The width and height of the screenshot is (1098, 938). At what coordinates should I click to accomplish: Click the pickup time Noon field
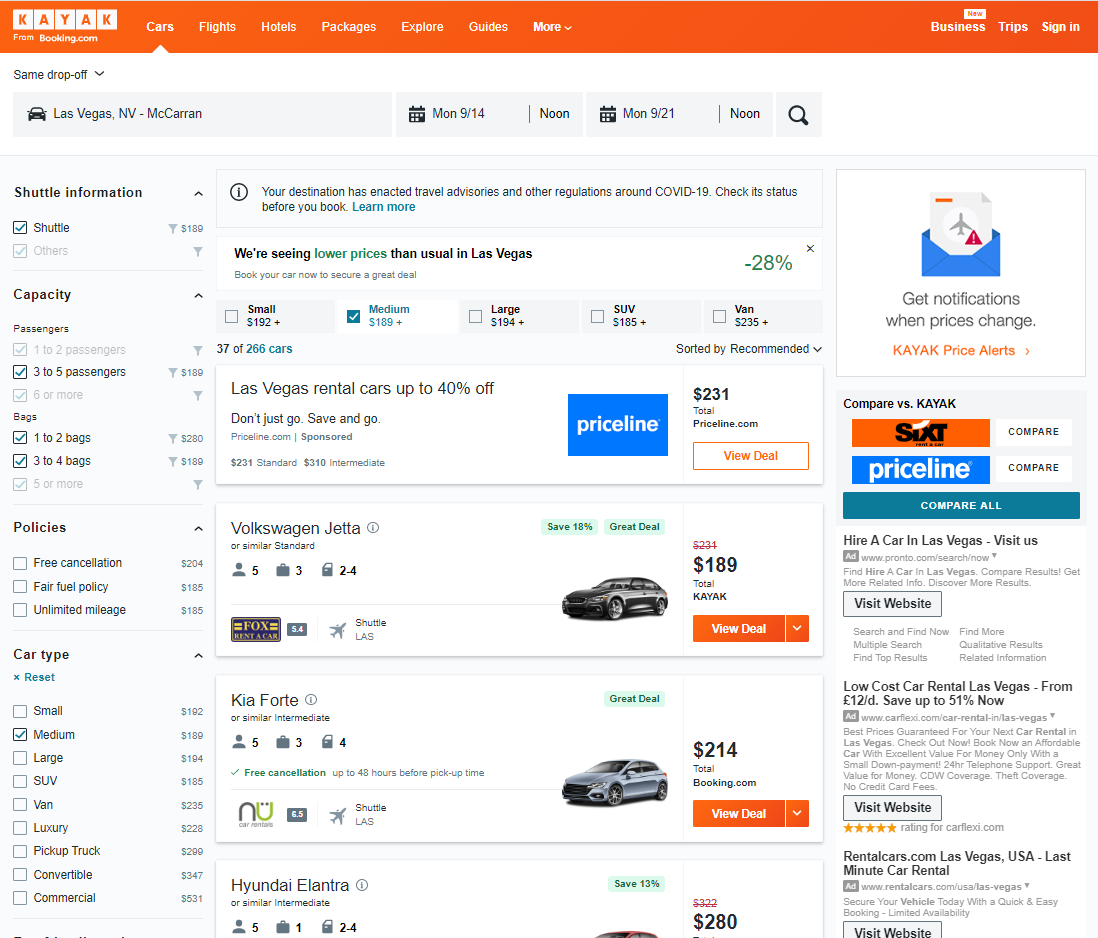pos(555,113)
